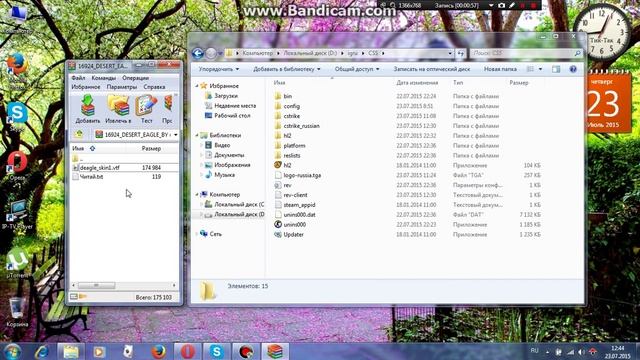This screenshot has height=360, width=640.
Task: Open Firefox from the taskbar
Action: coord(158,351)
